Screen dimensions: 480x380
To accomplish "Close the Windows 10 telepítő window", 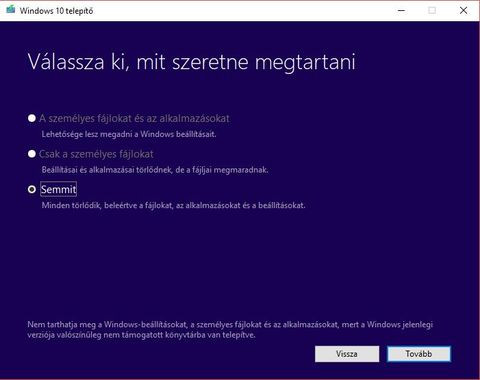I will (463, 10).
